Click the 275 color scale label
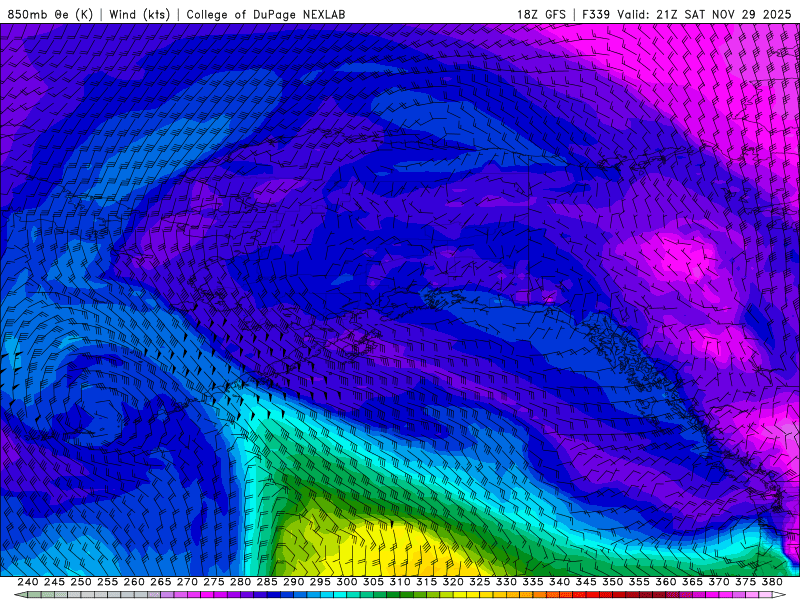Screen dimensions: 800x600 pos(214,582)
